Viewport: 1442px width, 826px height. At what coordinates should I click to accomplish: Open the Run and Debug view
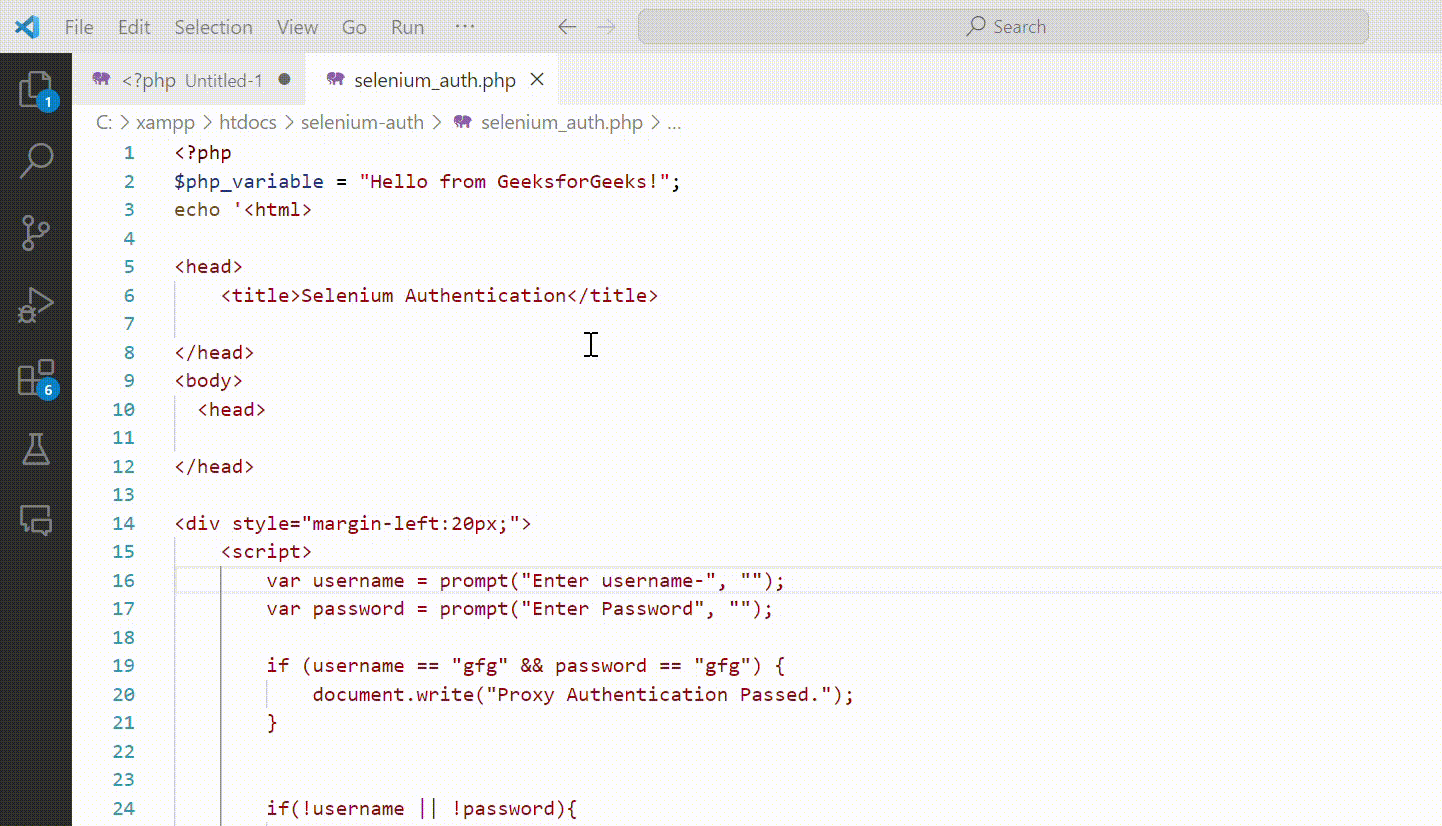(36, 304)
